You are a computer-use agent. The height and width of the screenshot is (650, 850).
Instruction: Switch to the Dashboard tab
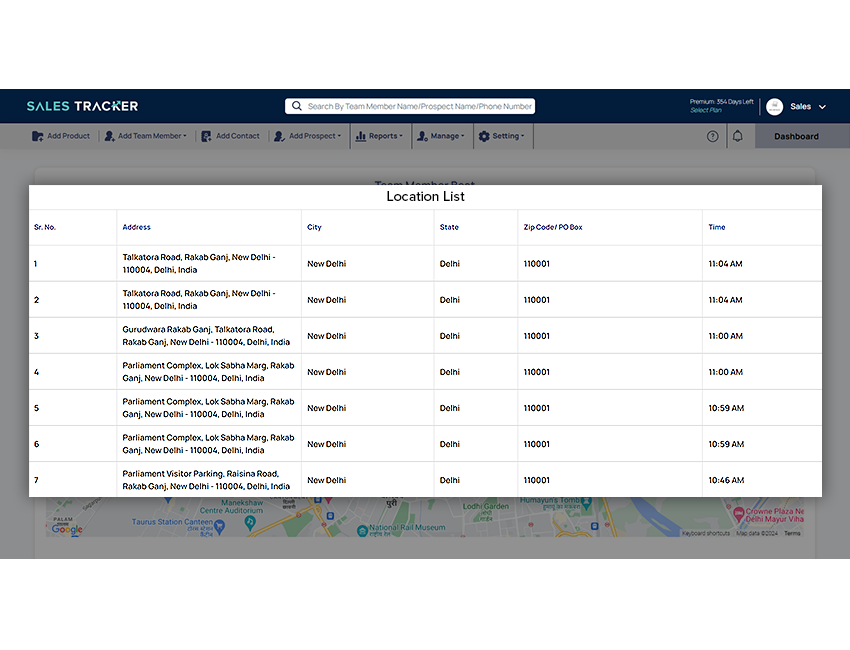point(796,136)
